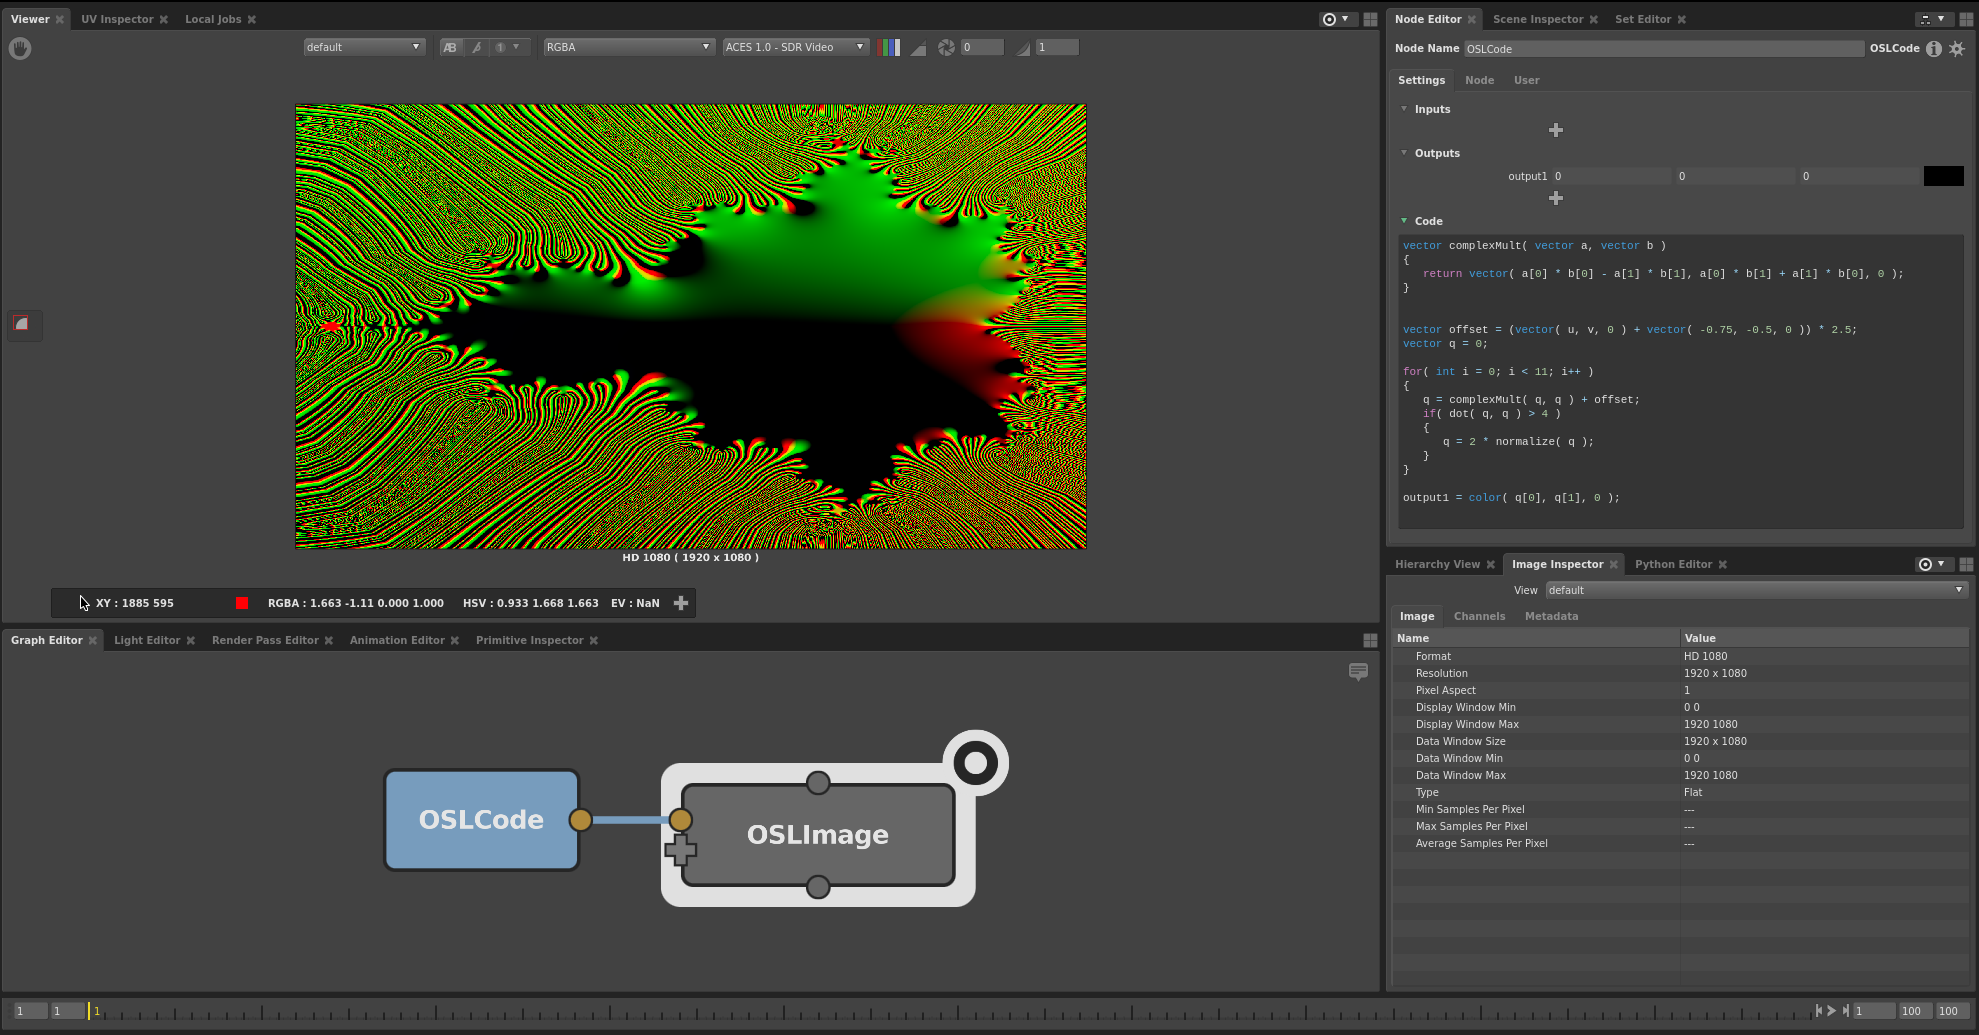This screenshot has height=1035, width=1979.
Task: Select the OSLCode node in graph
Action: coord(481,819)
